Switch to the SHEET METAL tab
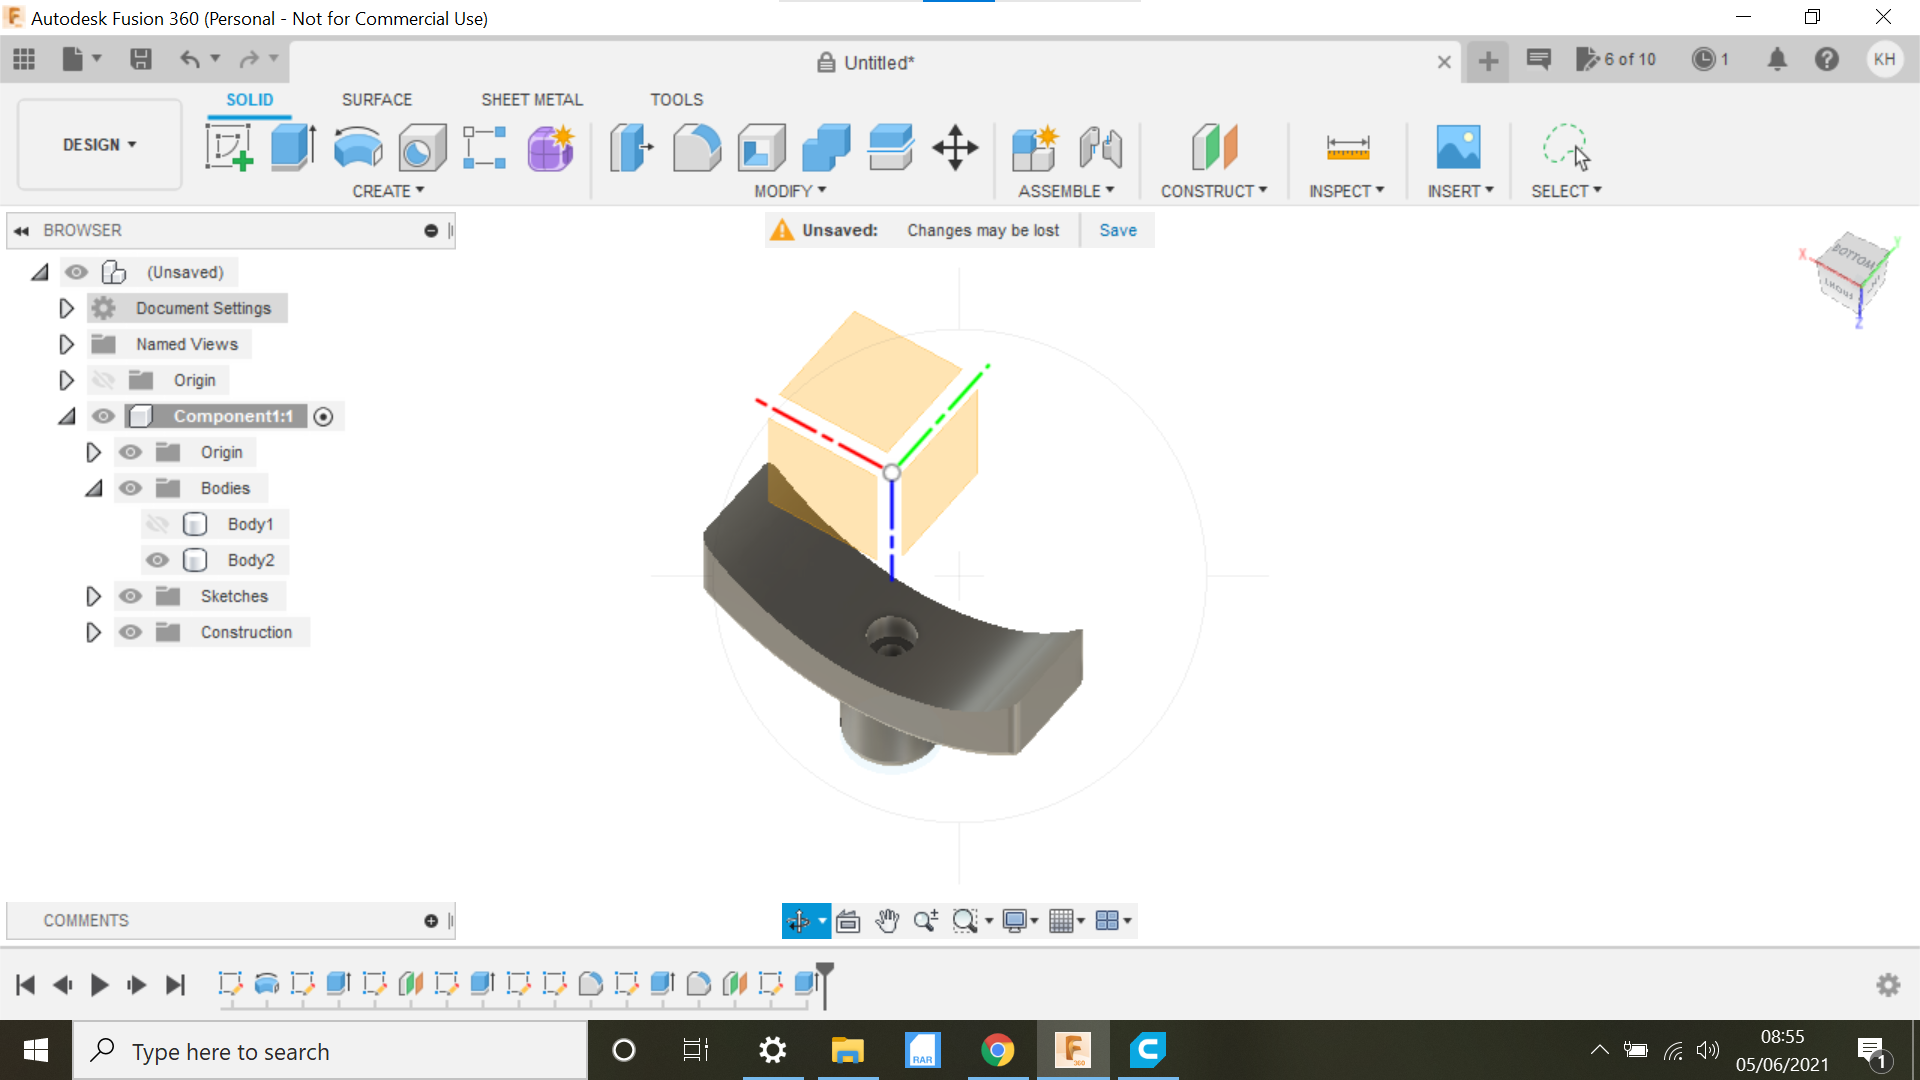Image resolution: width=1920 pixels, height=1080 pixels. pyautogui.click(x=531, y=99)
